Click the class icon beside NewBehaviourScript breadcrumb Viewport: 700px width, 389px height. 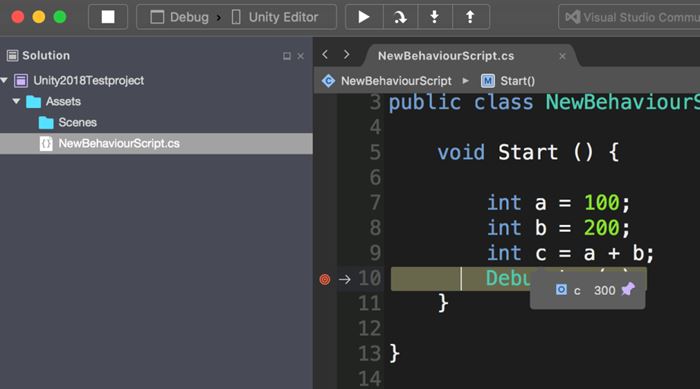(x=329, y=81)
